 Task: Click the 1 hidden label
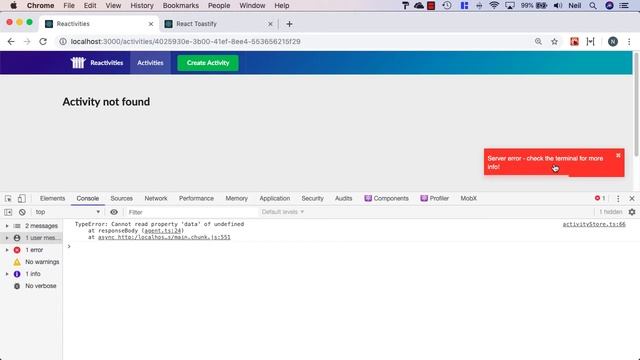tap(611, 212)
